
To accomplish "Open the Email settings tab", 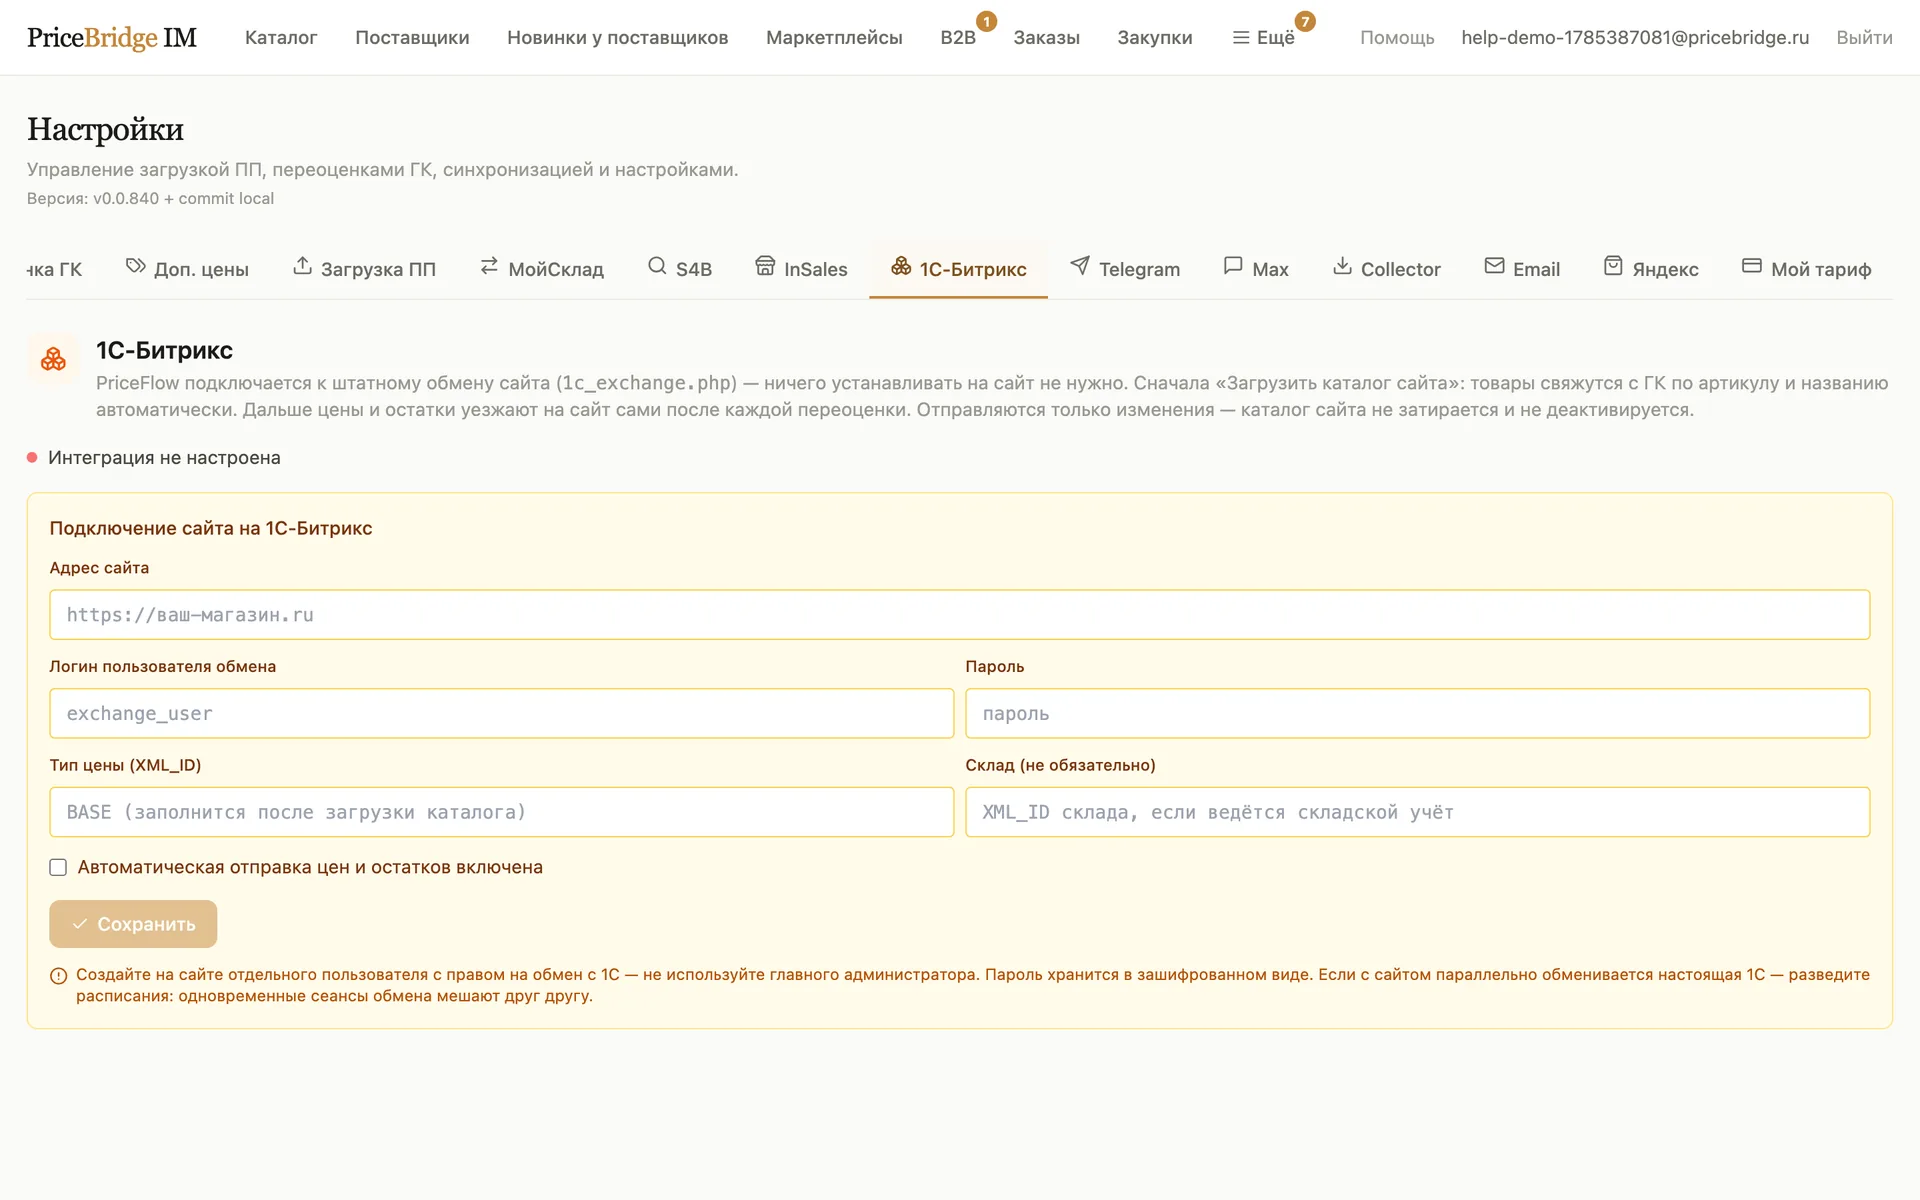I will 1522,269.
